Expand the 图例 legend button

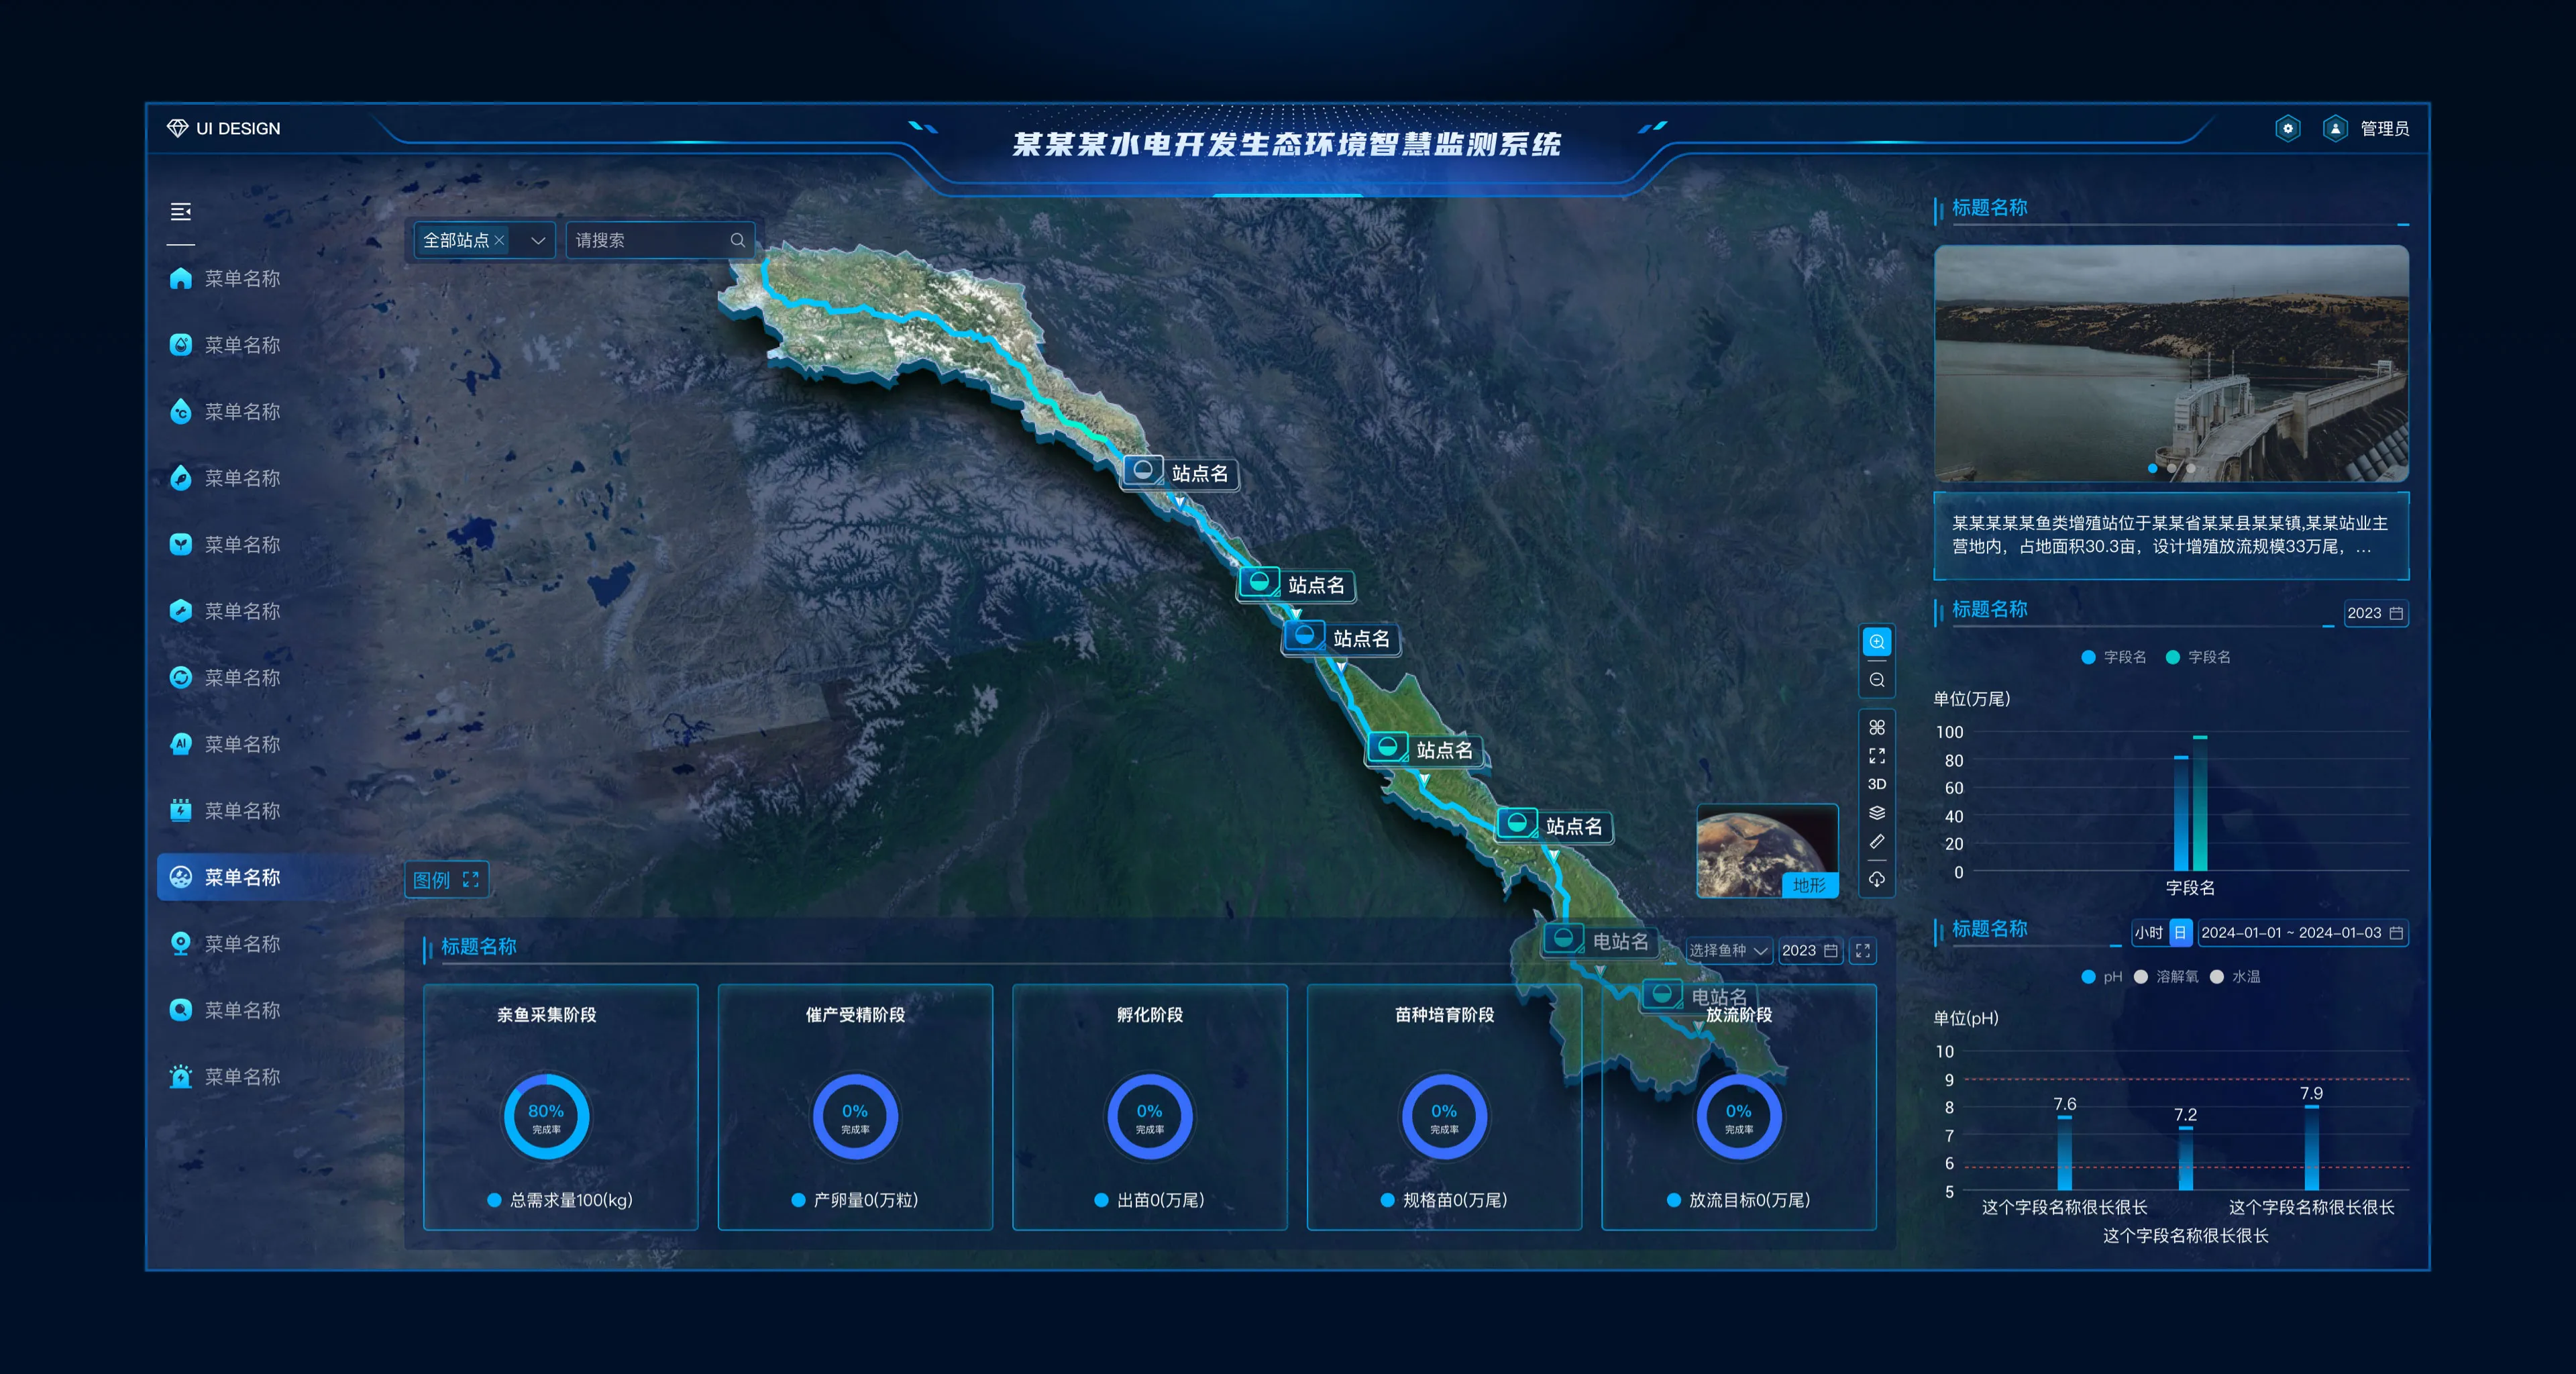pyautogui.click(x=446, y=880)
